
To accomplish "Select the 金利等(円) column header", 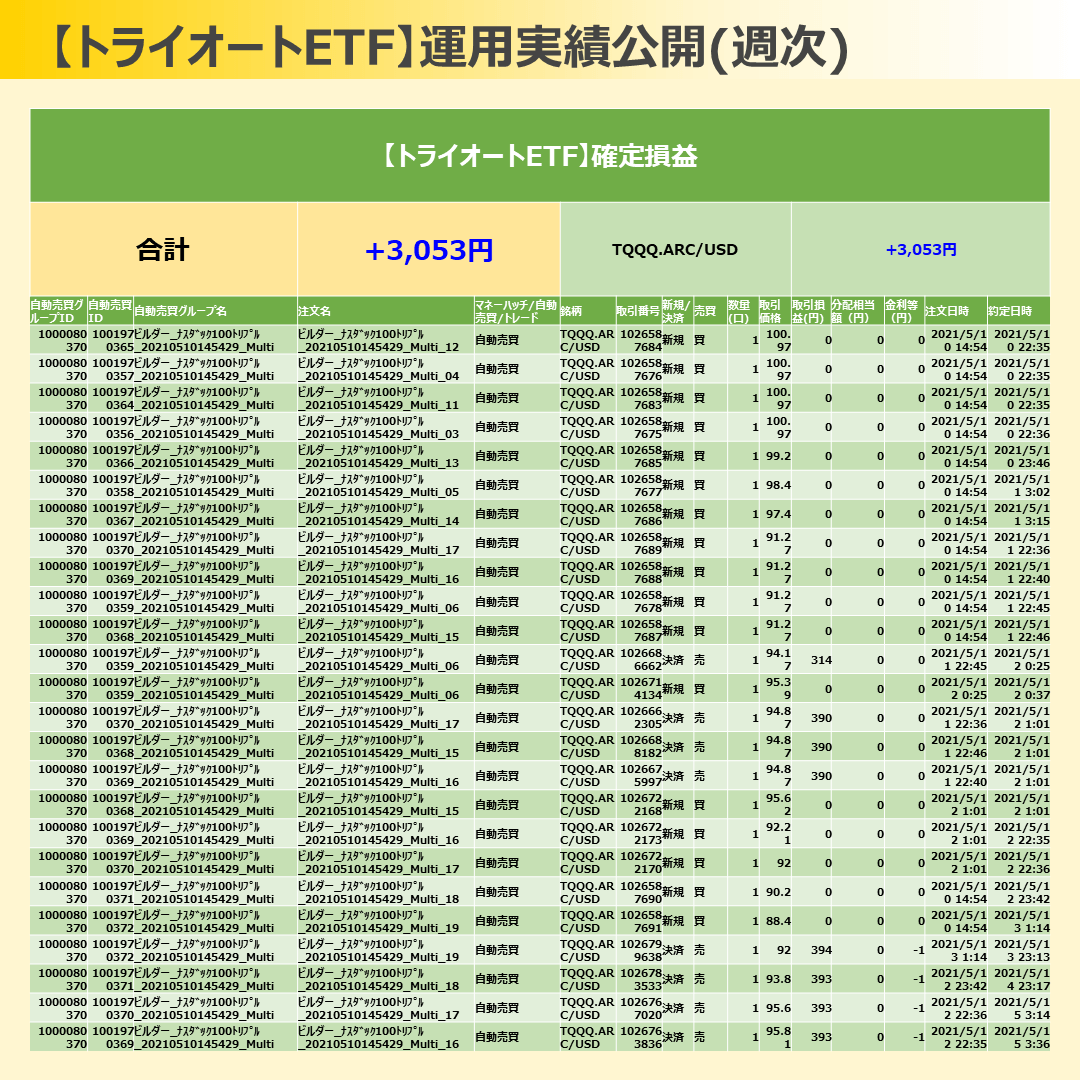I will point(903,311).
